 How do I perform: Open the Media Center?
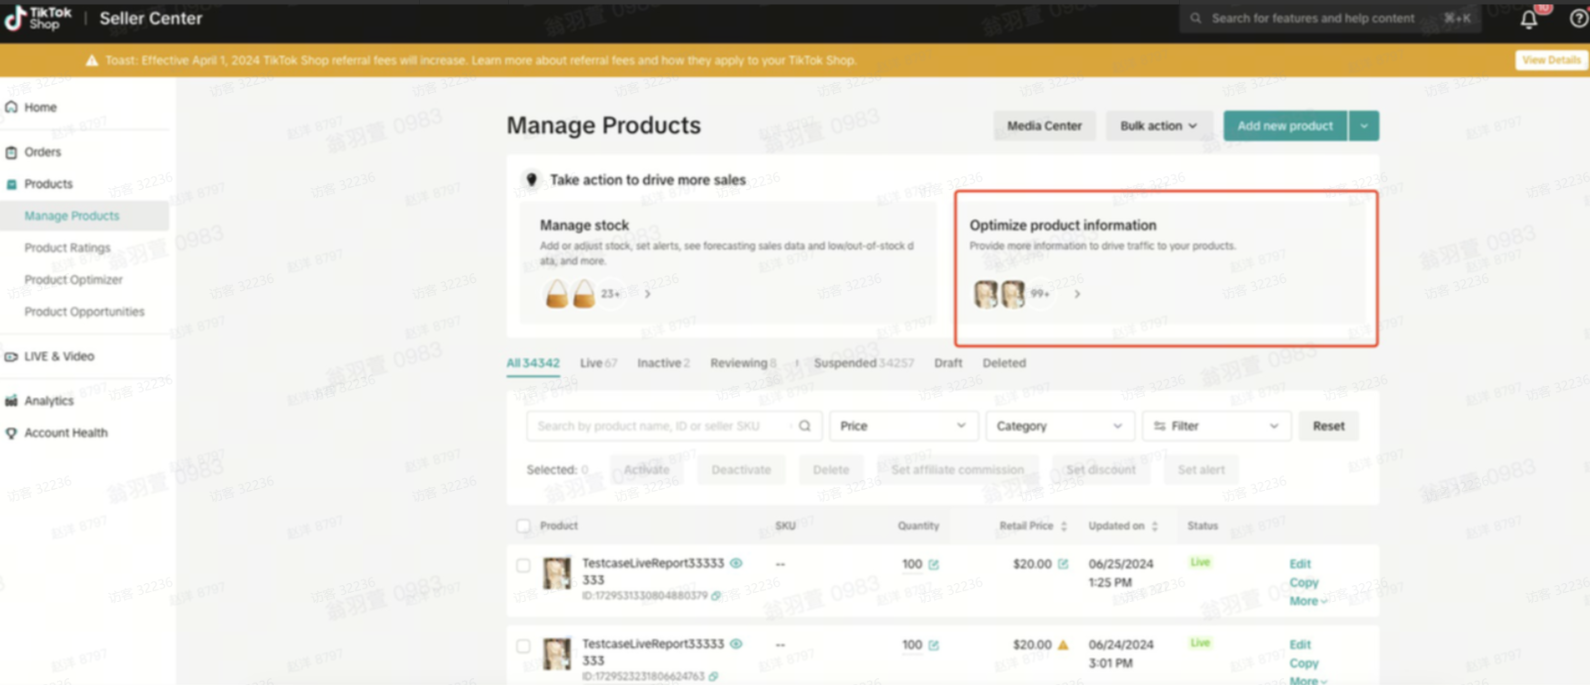pos(1044,126)
